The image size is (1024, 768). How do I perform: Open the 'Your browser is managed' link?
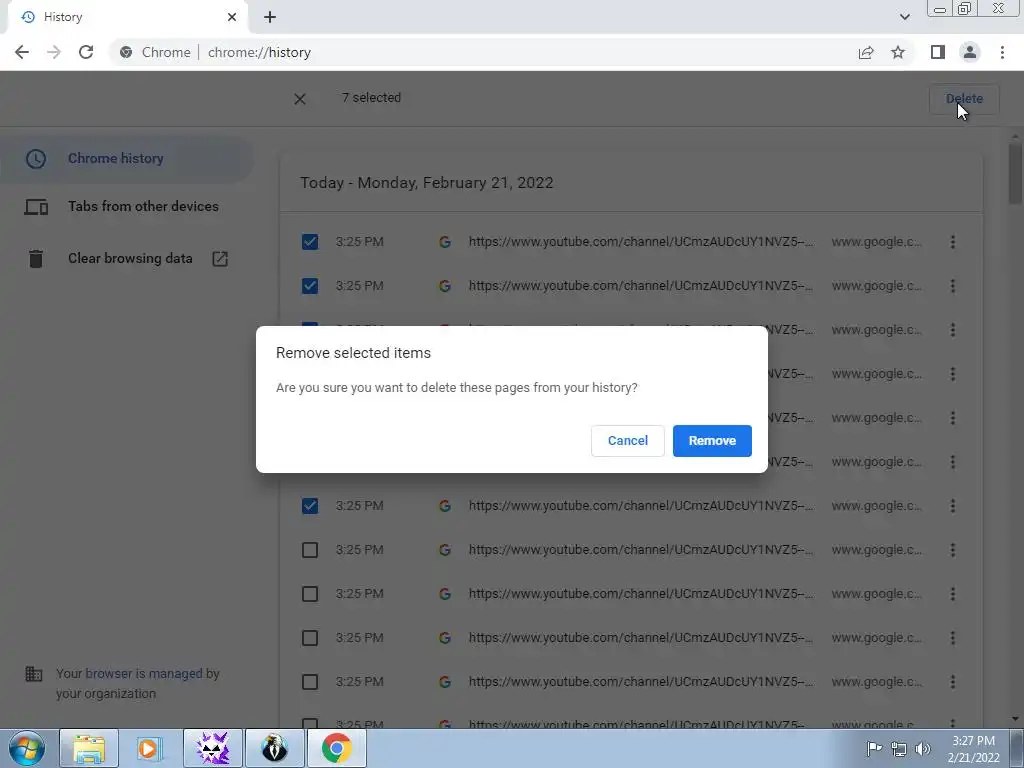pyautogui.click(x=144, y=673)
